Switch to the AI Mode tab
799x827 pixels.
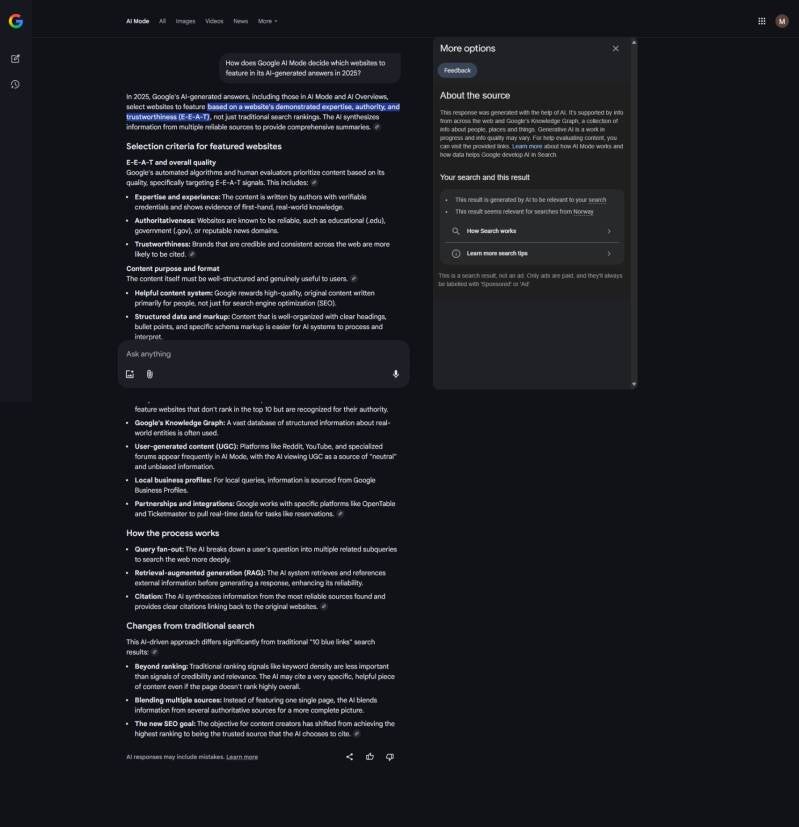[138, 21]
